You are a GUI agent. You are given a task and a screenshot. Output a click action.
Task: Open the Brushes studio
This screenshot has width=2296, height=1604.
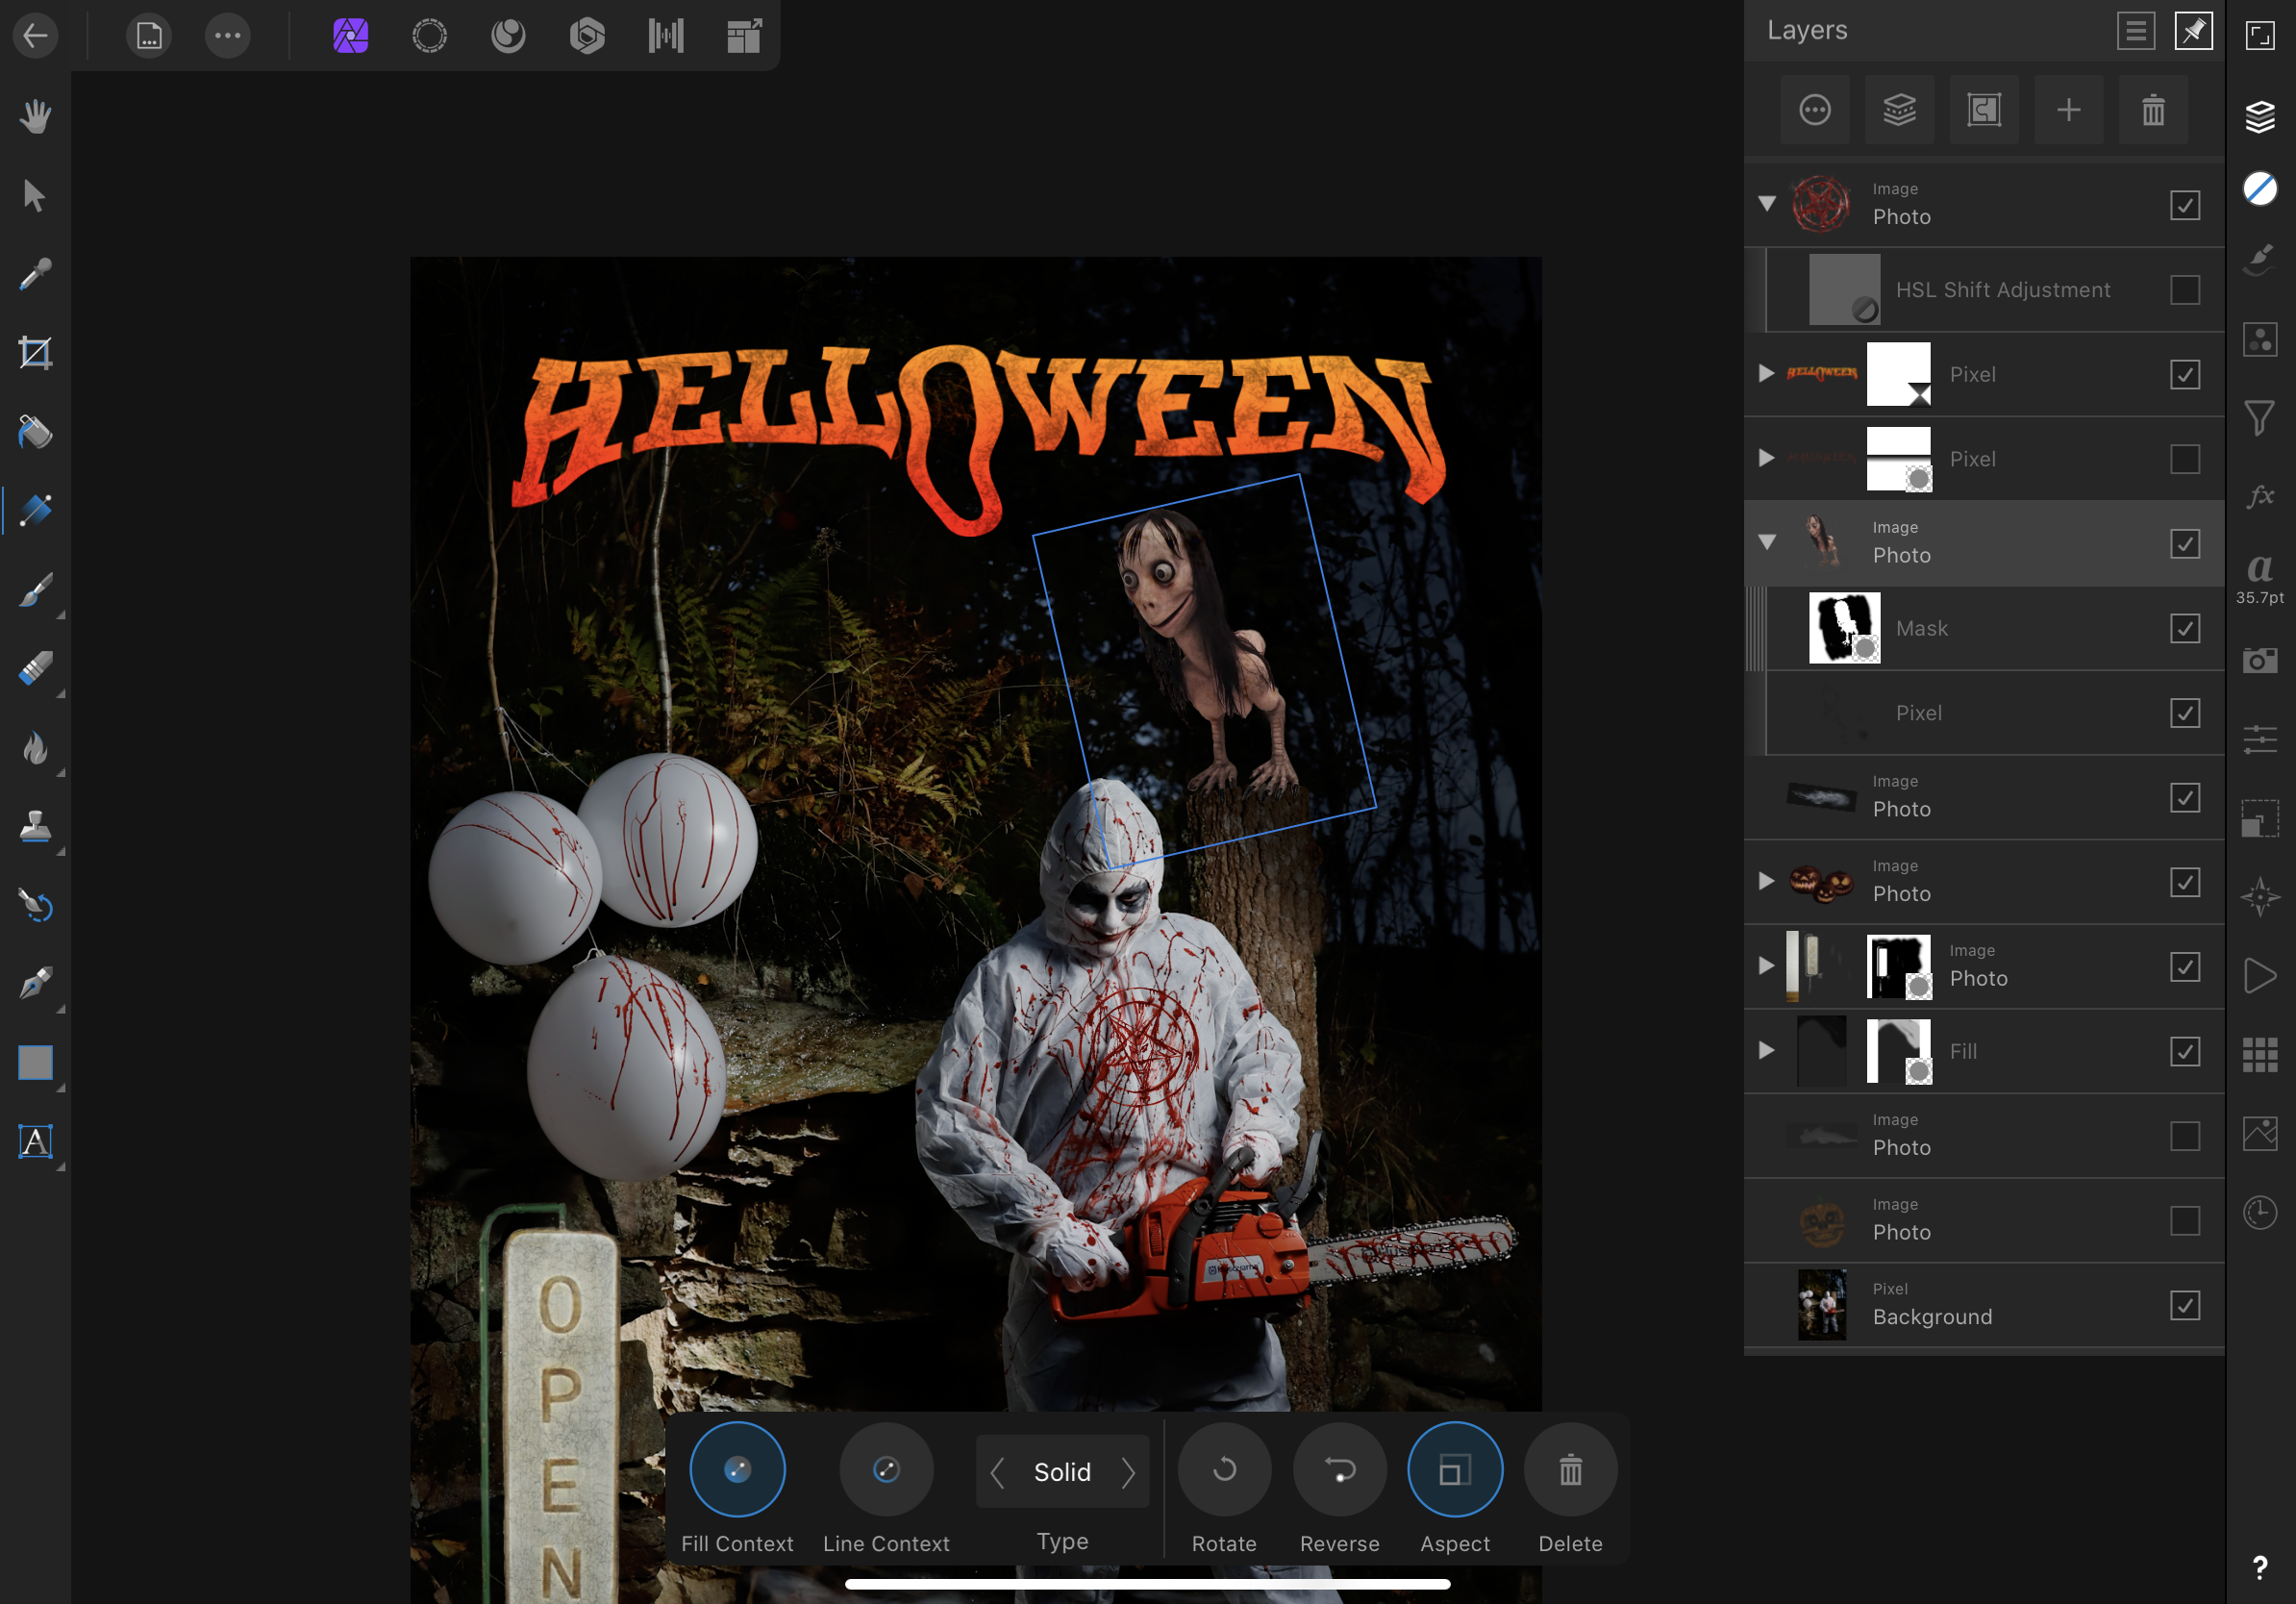2260,260
